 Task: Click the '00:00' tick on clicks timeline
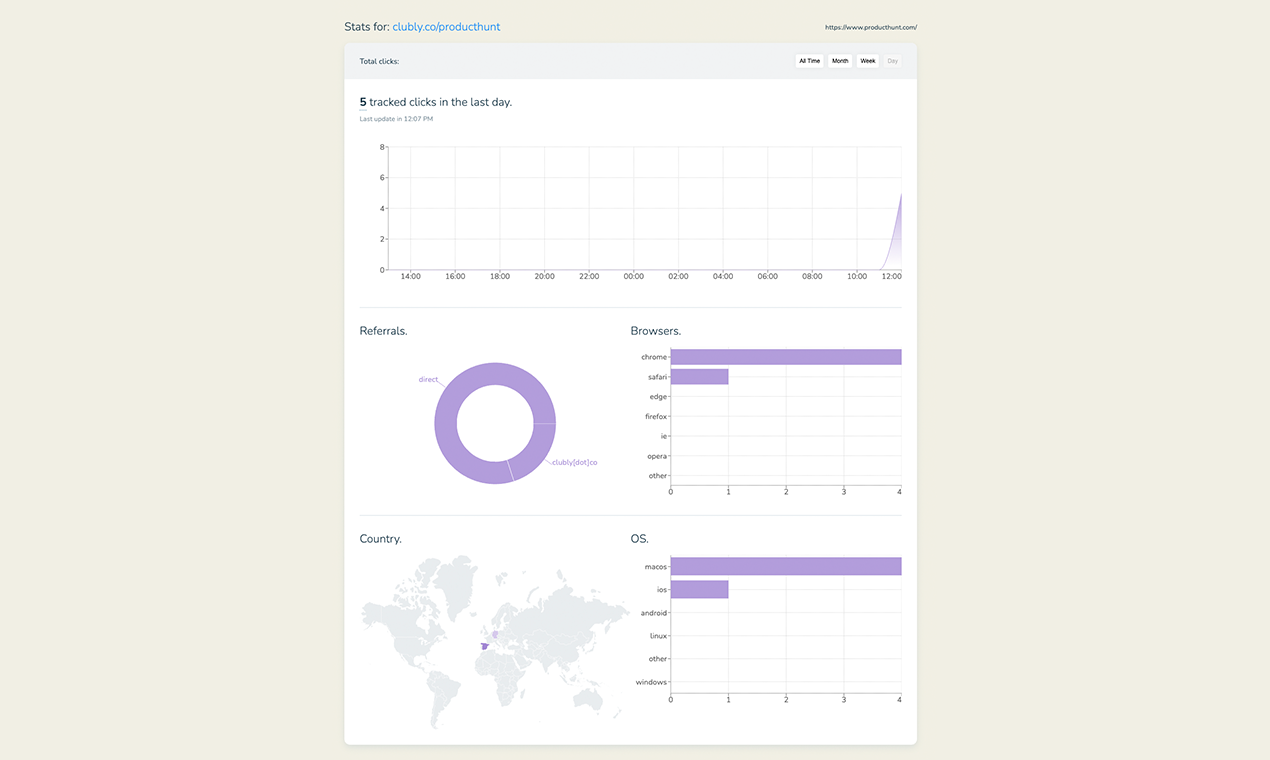[633, 276]
